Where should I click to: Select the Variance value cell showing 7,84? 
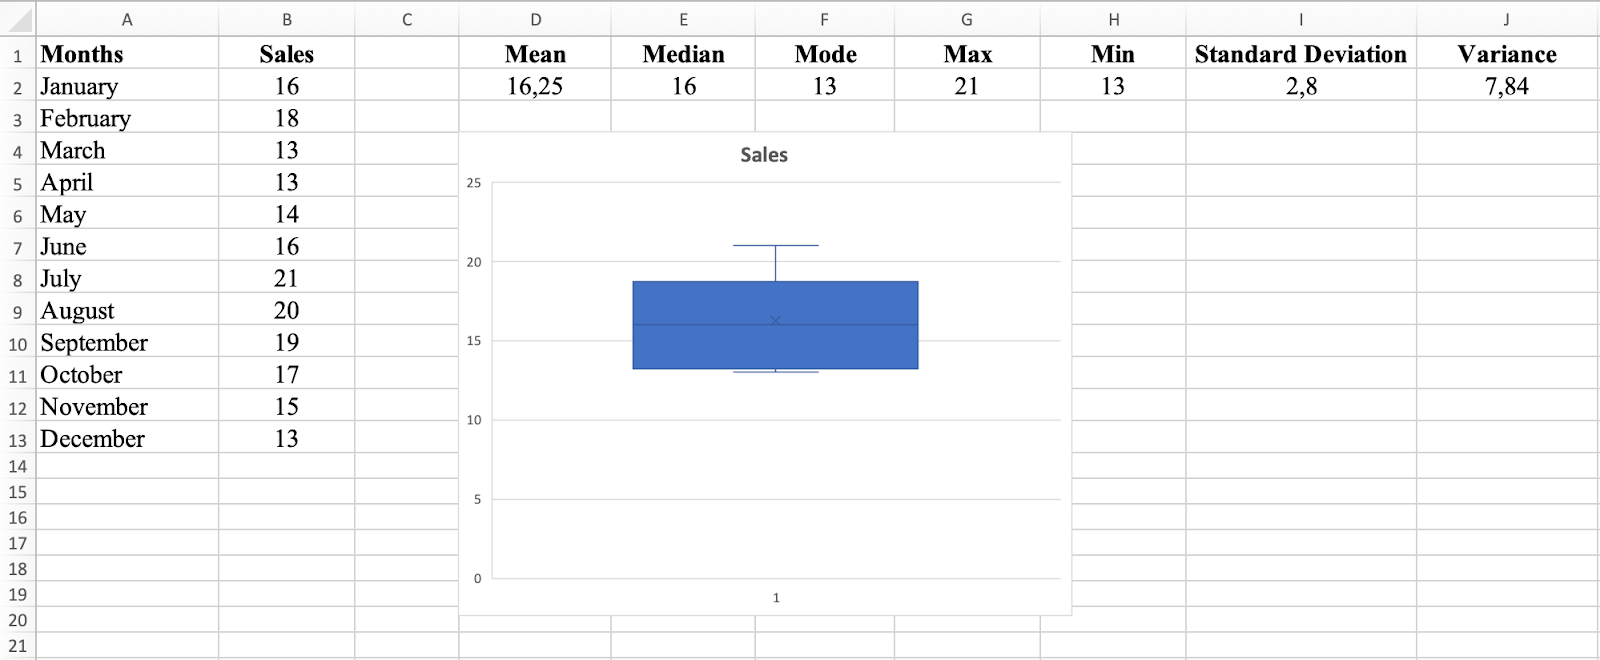[1507, 86]
